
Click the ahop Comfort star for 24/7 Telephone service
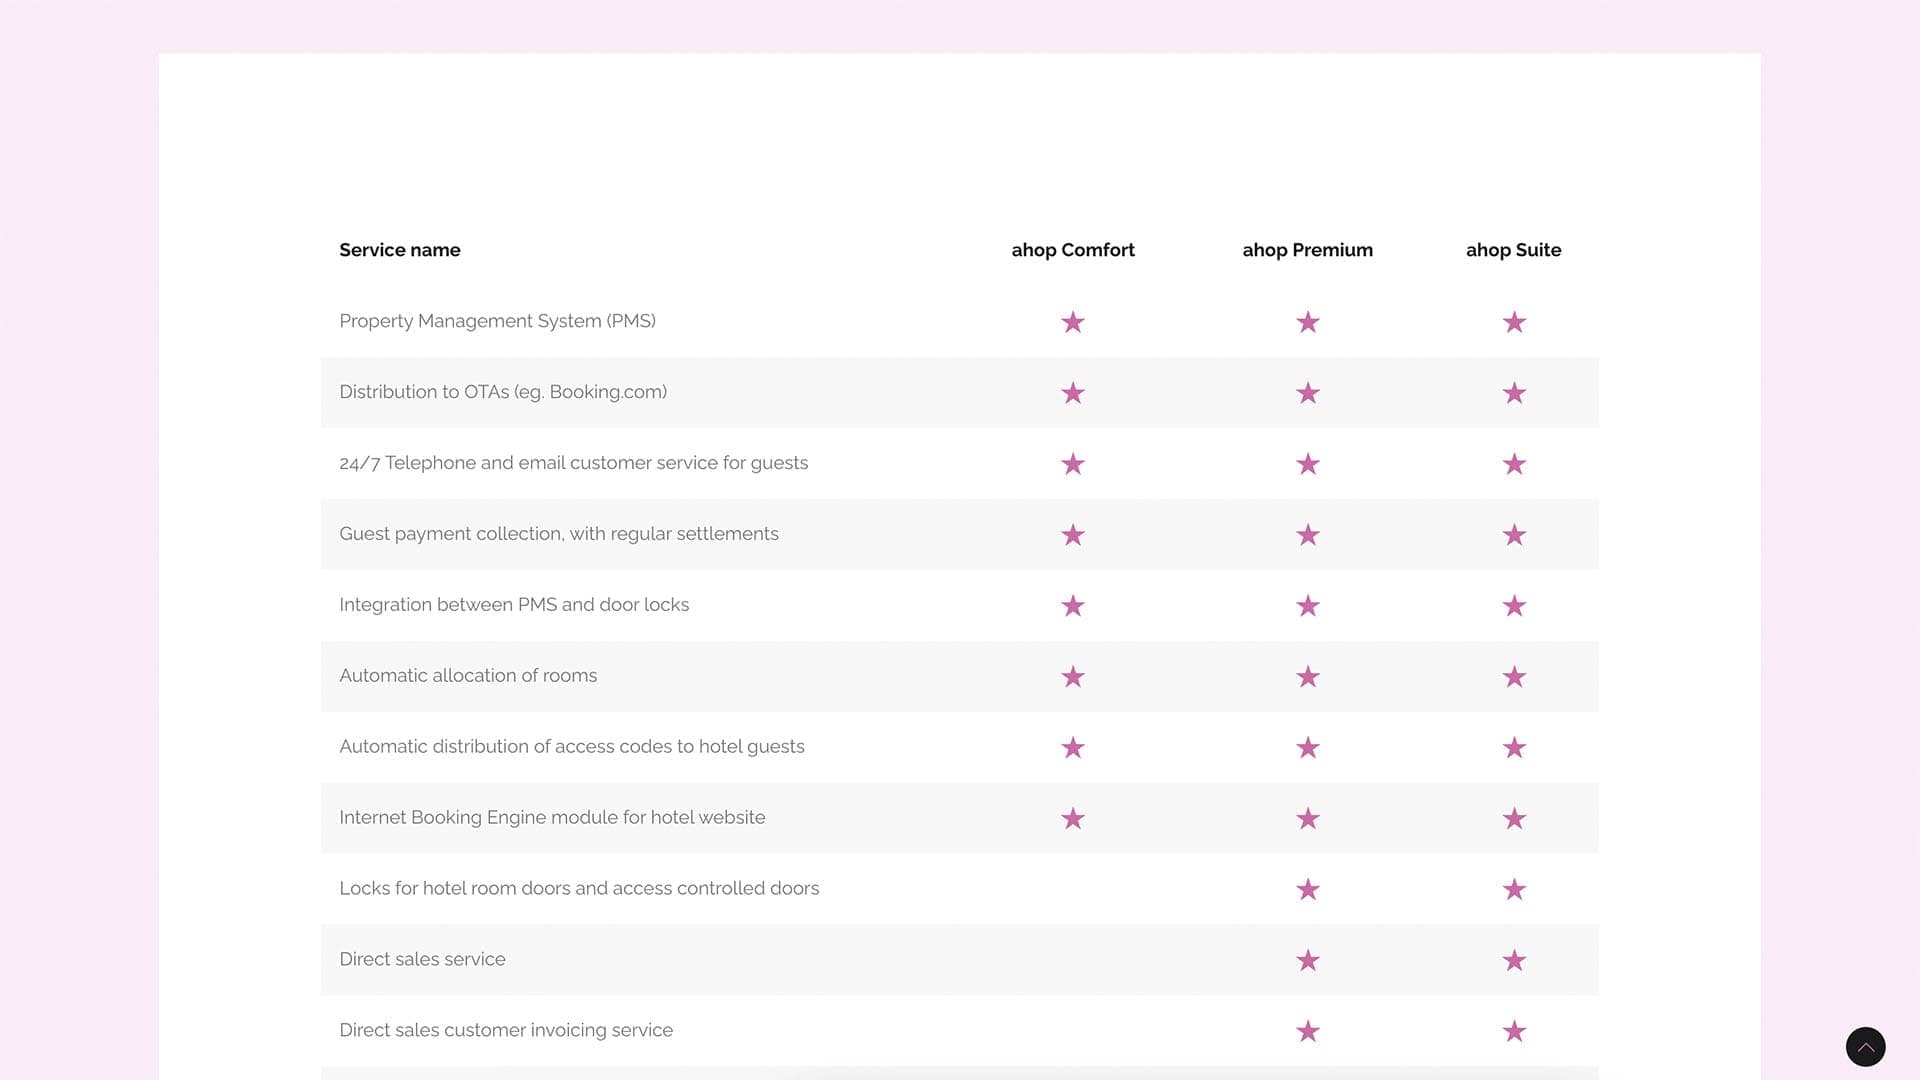point(1073,464)
